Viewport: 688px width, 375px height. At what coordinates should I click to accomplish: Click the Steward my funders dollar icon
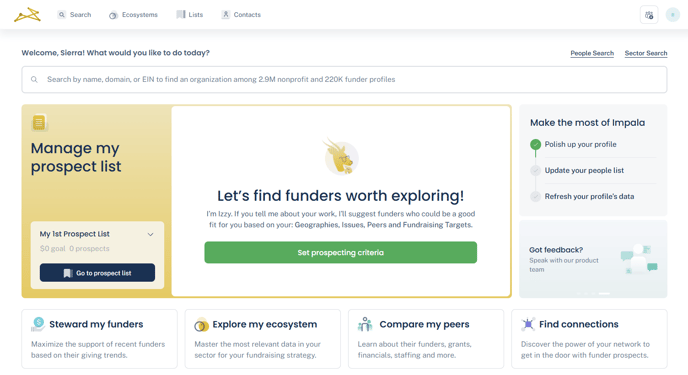point(38,324)
